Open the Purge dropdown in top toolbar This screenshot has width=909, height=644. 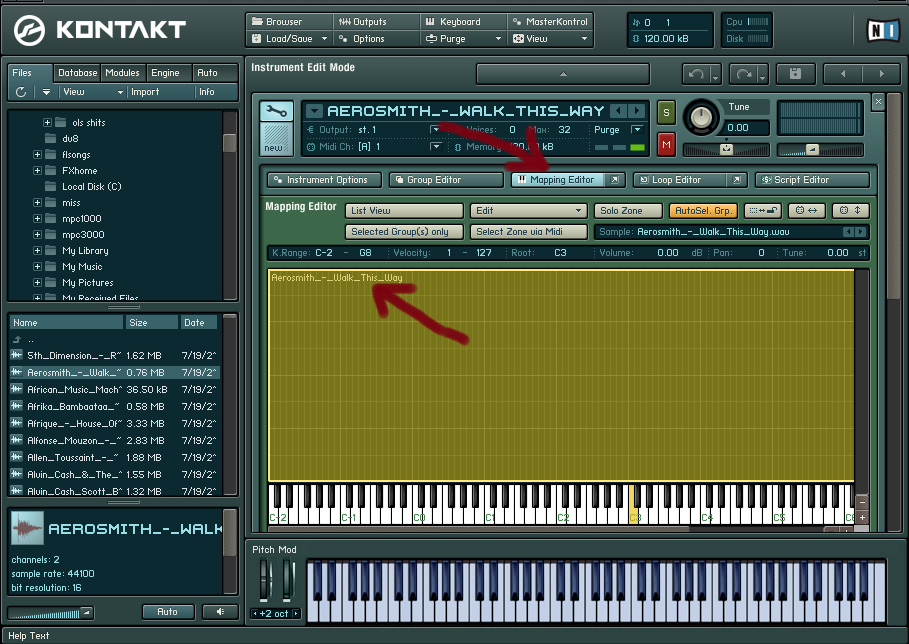(463, 39)
